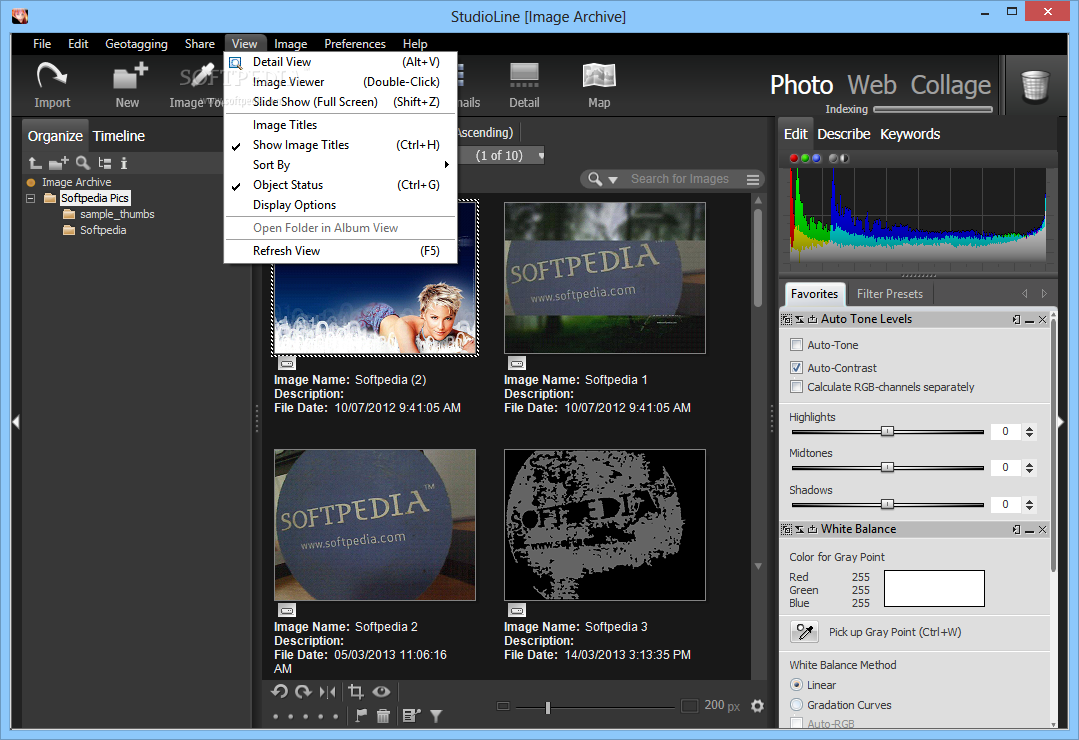Click the small thumbnail size icon

503,706
